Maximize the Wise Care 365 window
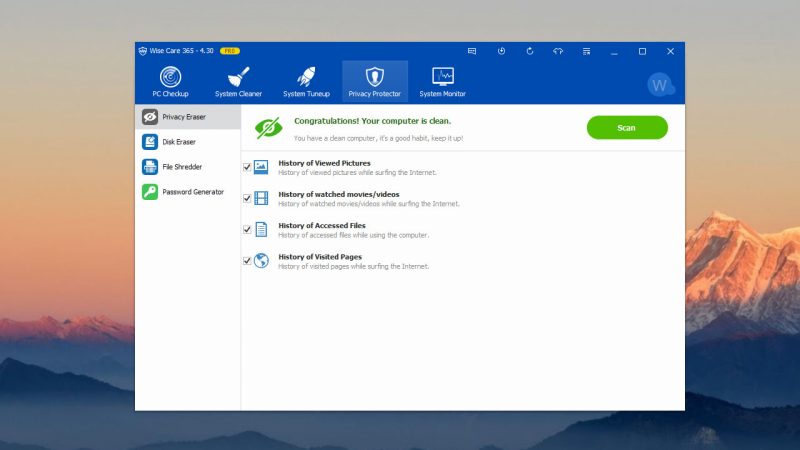Image resolution: width=800 pixels, height=450 pixels. click(642, 51)
